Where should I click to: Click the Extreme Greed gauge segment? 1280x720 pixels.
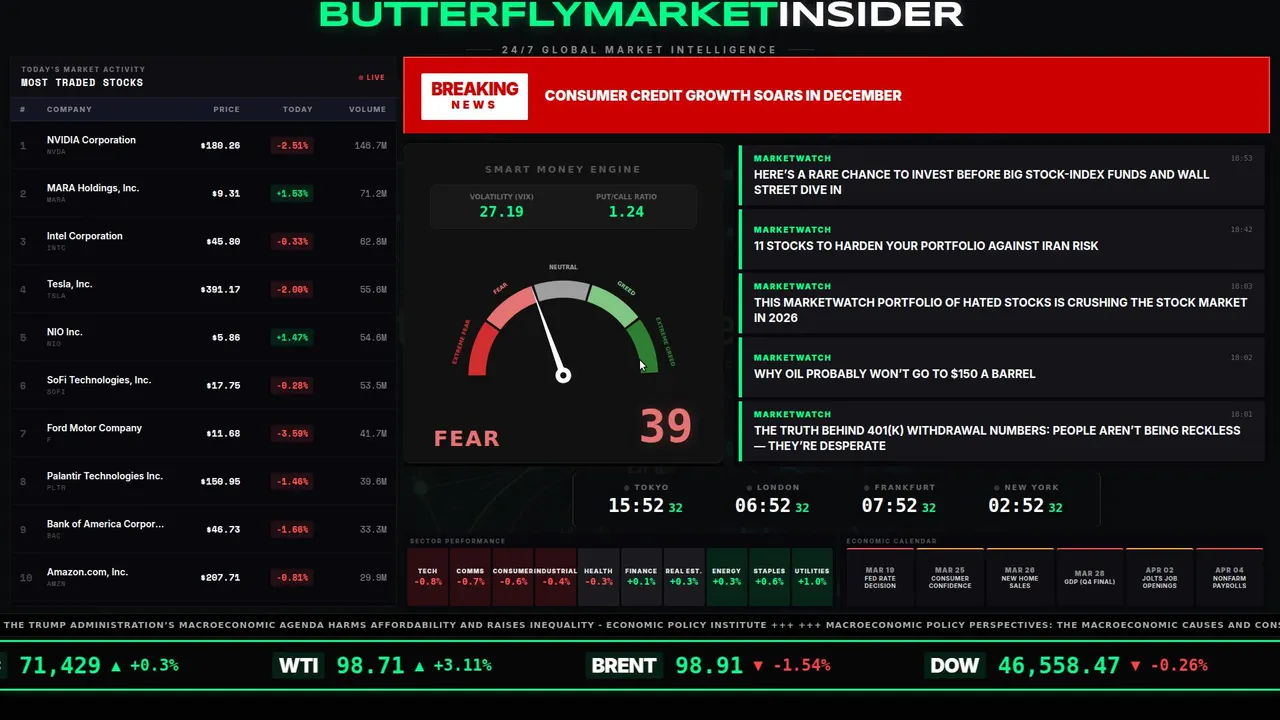click(642, 346)
